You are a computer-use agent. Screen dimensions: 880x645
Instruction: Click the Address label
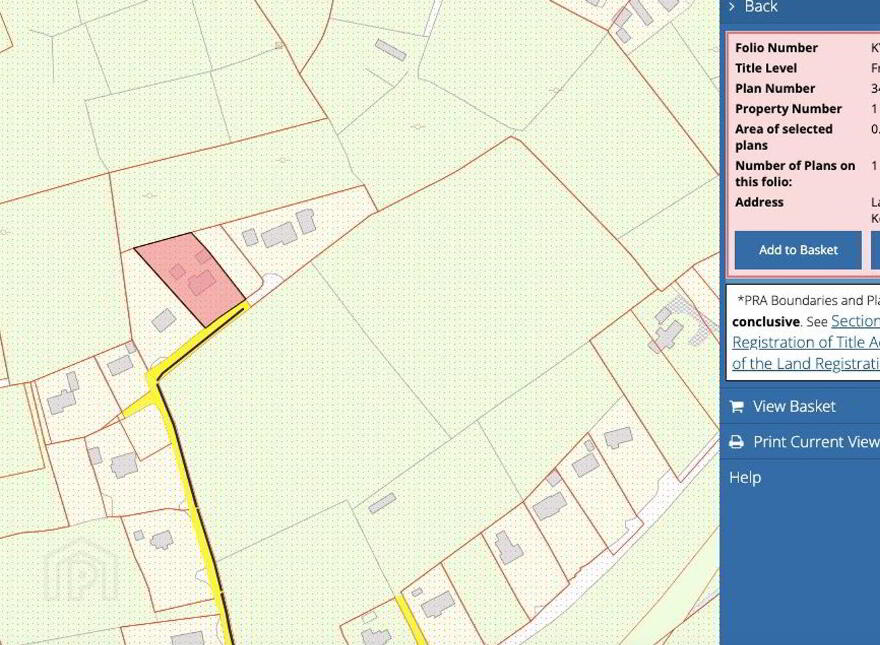click(x=759, y=202)
